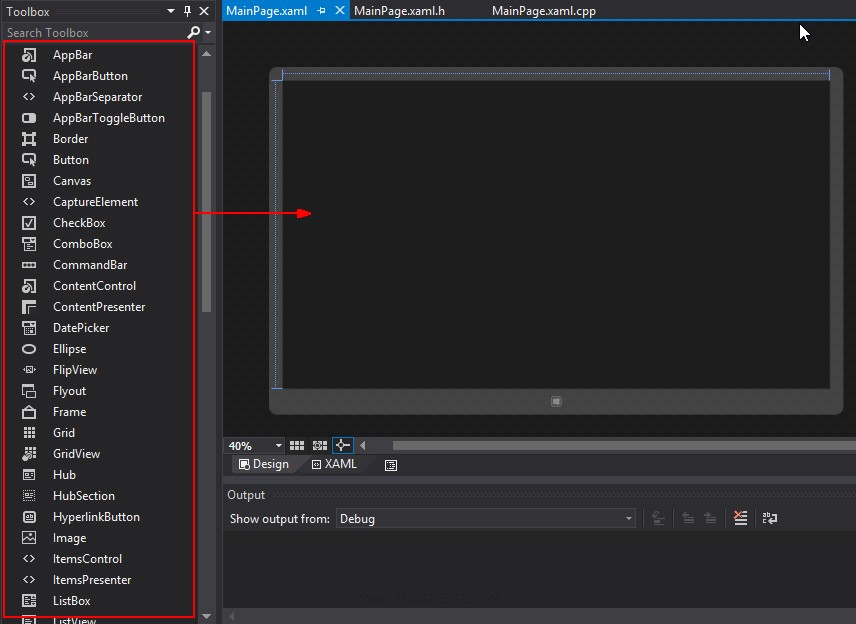Screen dimensions: 856x624
Task: Click the search magnifier icon in Toolbox
Action: click(x=193, y=33)
